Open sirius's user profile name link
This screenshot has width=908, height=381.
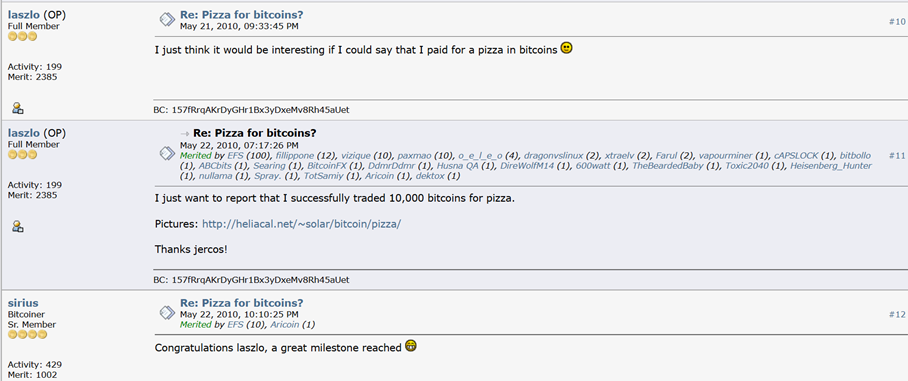tap(23, 303)
